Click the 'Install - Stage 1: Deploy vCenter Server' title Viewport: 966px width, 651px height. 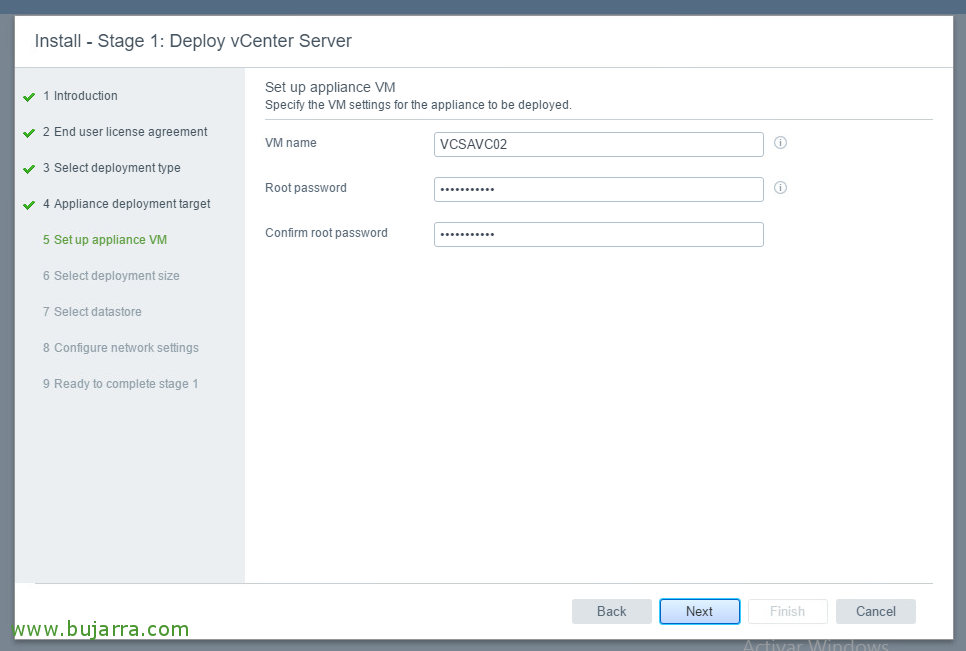193,41
